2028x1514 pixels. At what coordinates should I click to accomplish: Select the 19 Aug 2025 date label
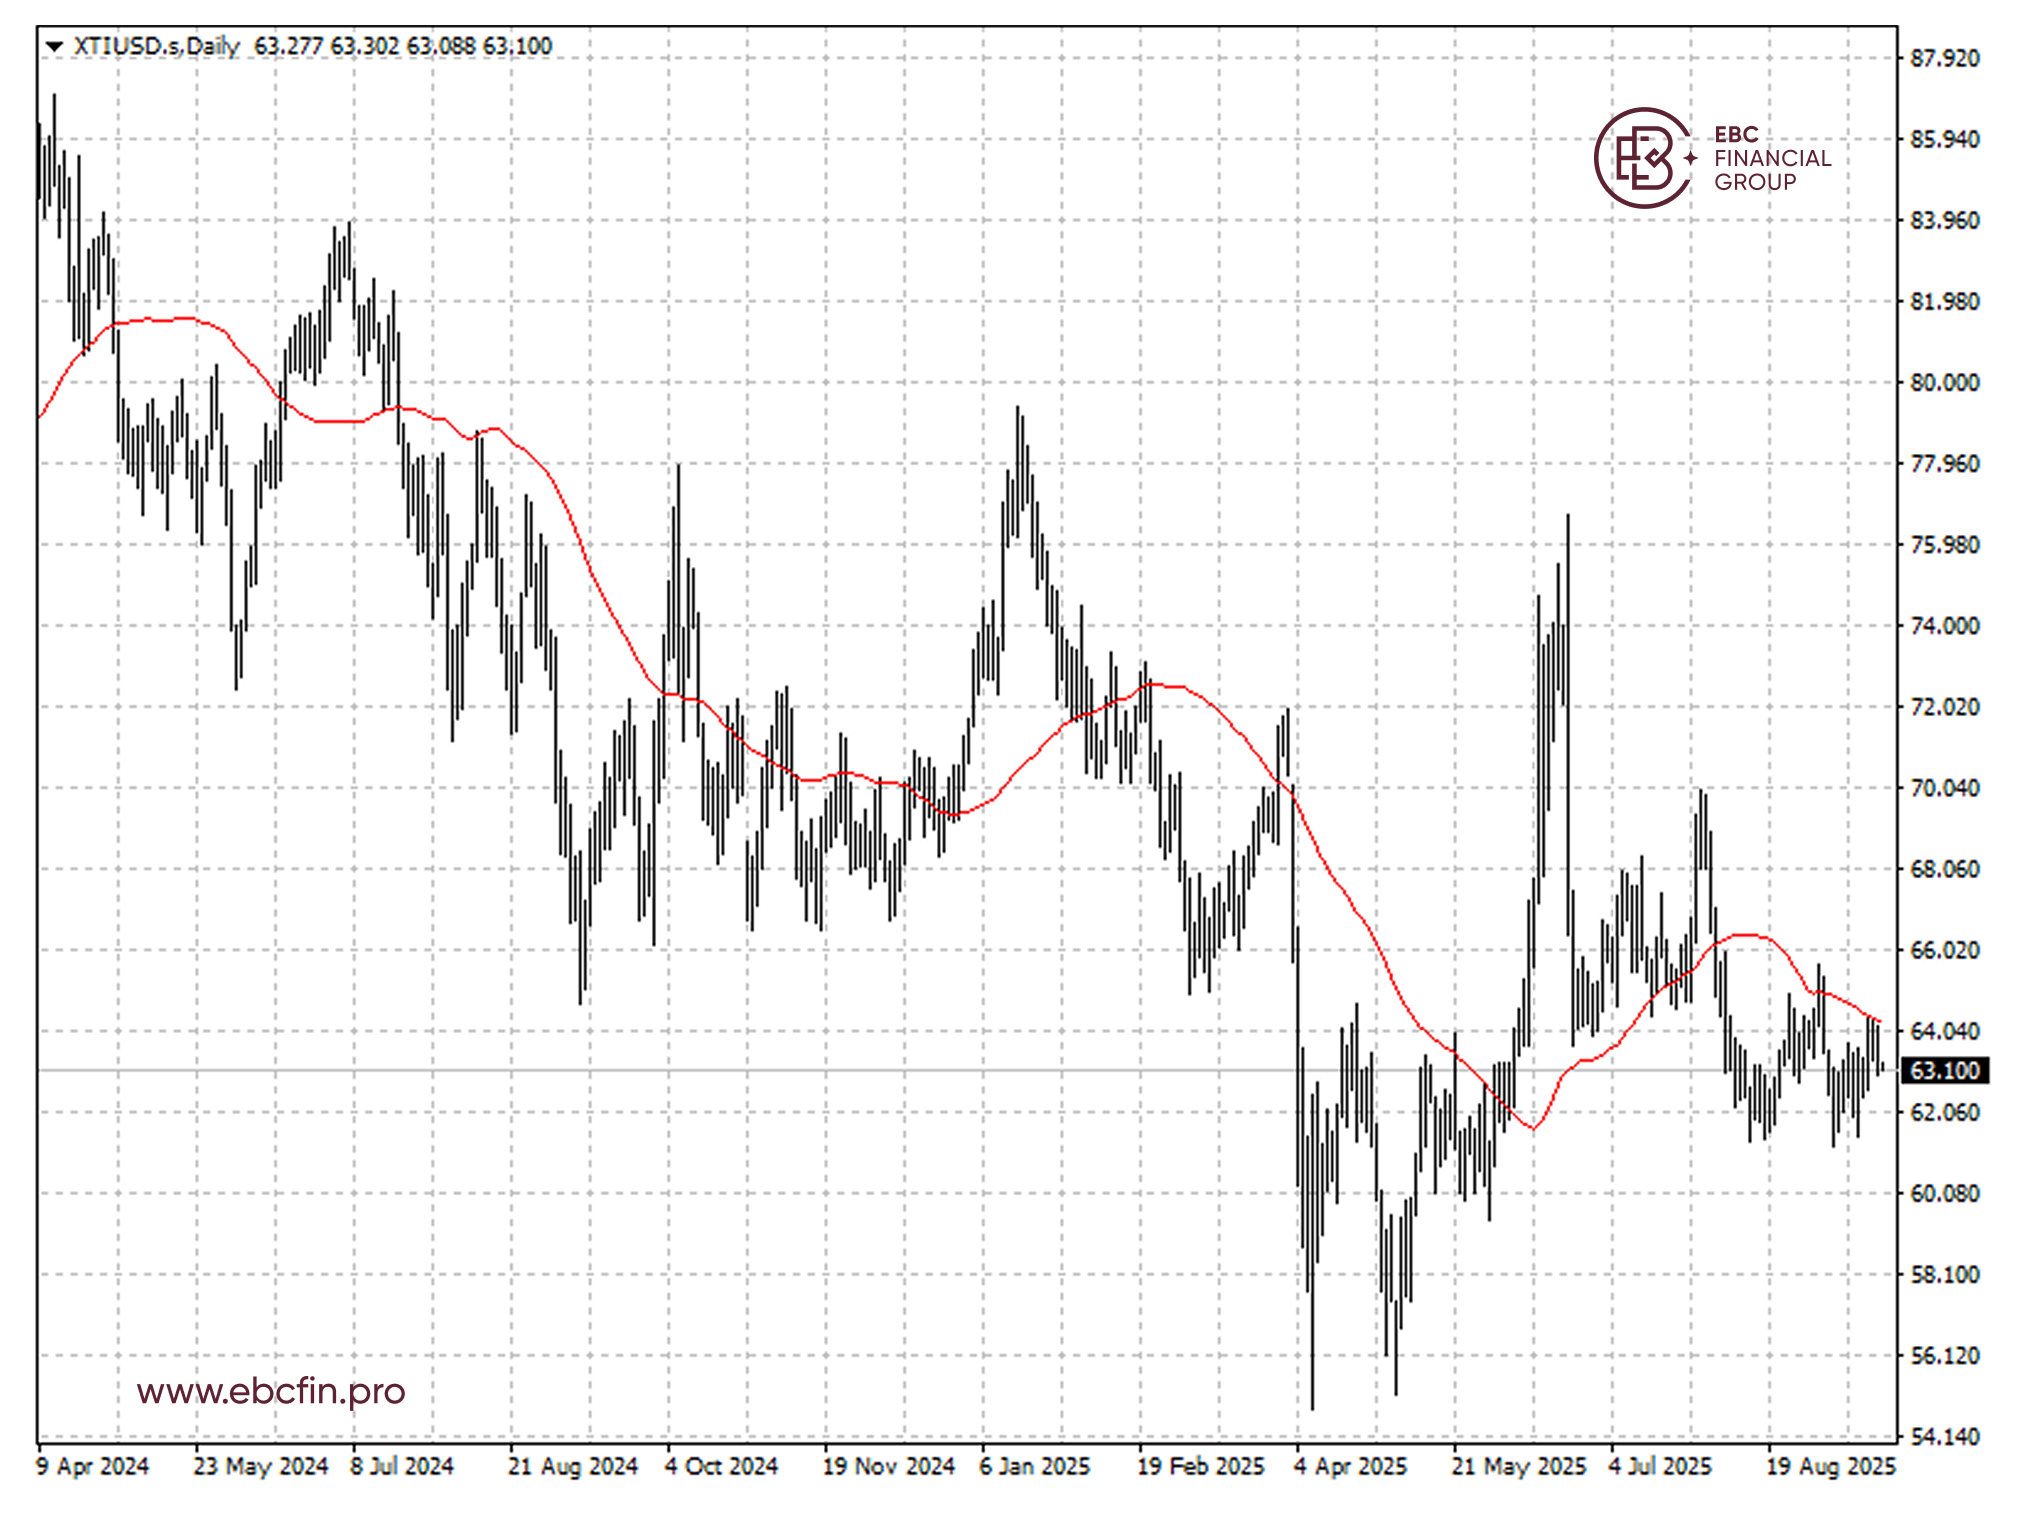point(1830,1467)
